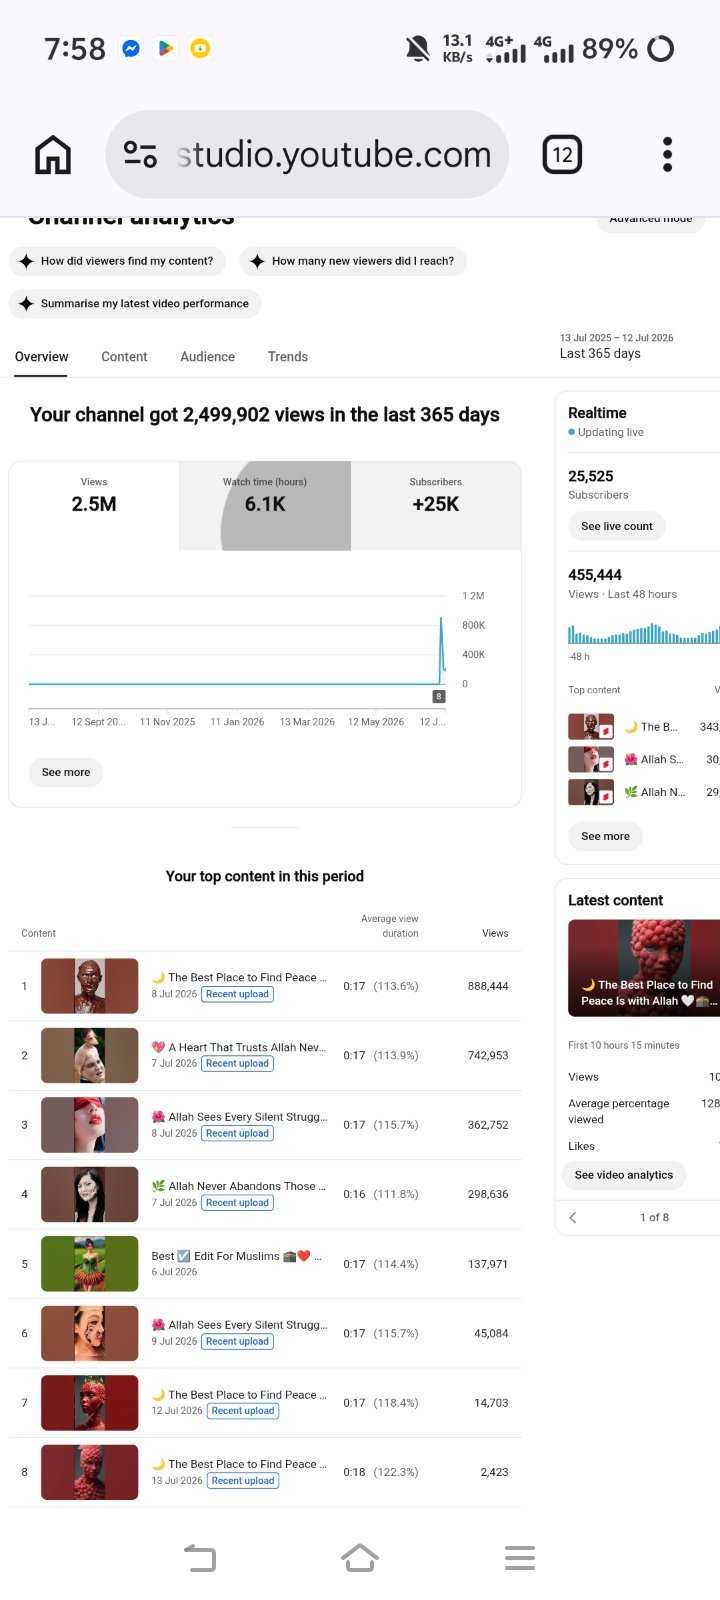Select the Views 2.5M metric card

[x=94, y=505]
